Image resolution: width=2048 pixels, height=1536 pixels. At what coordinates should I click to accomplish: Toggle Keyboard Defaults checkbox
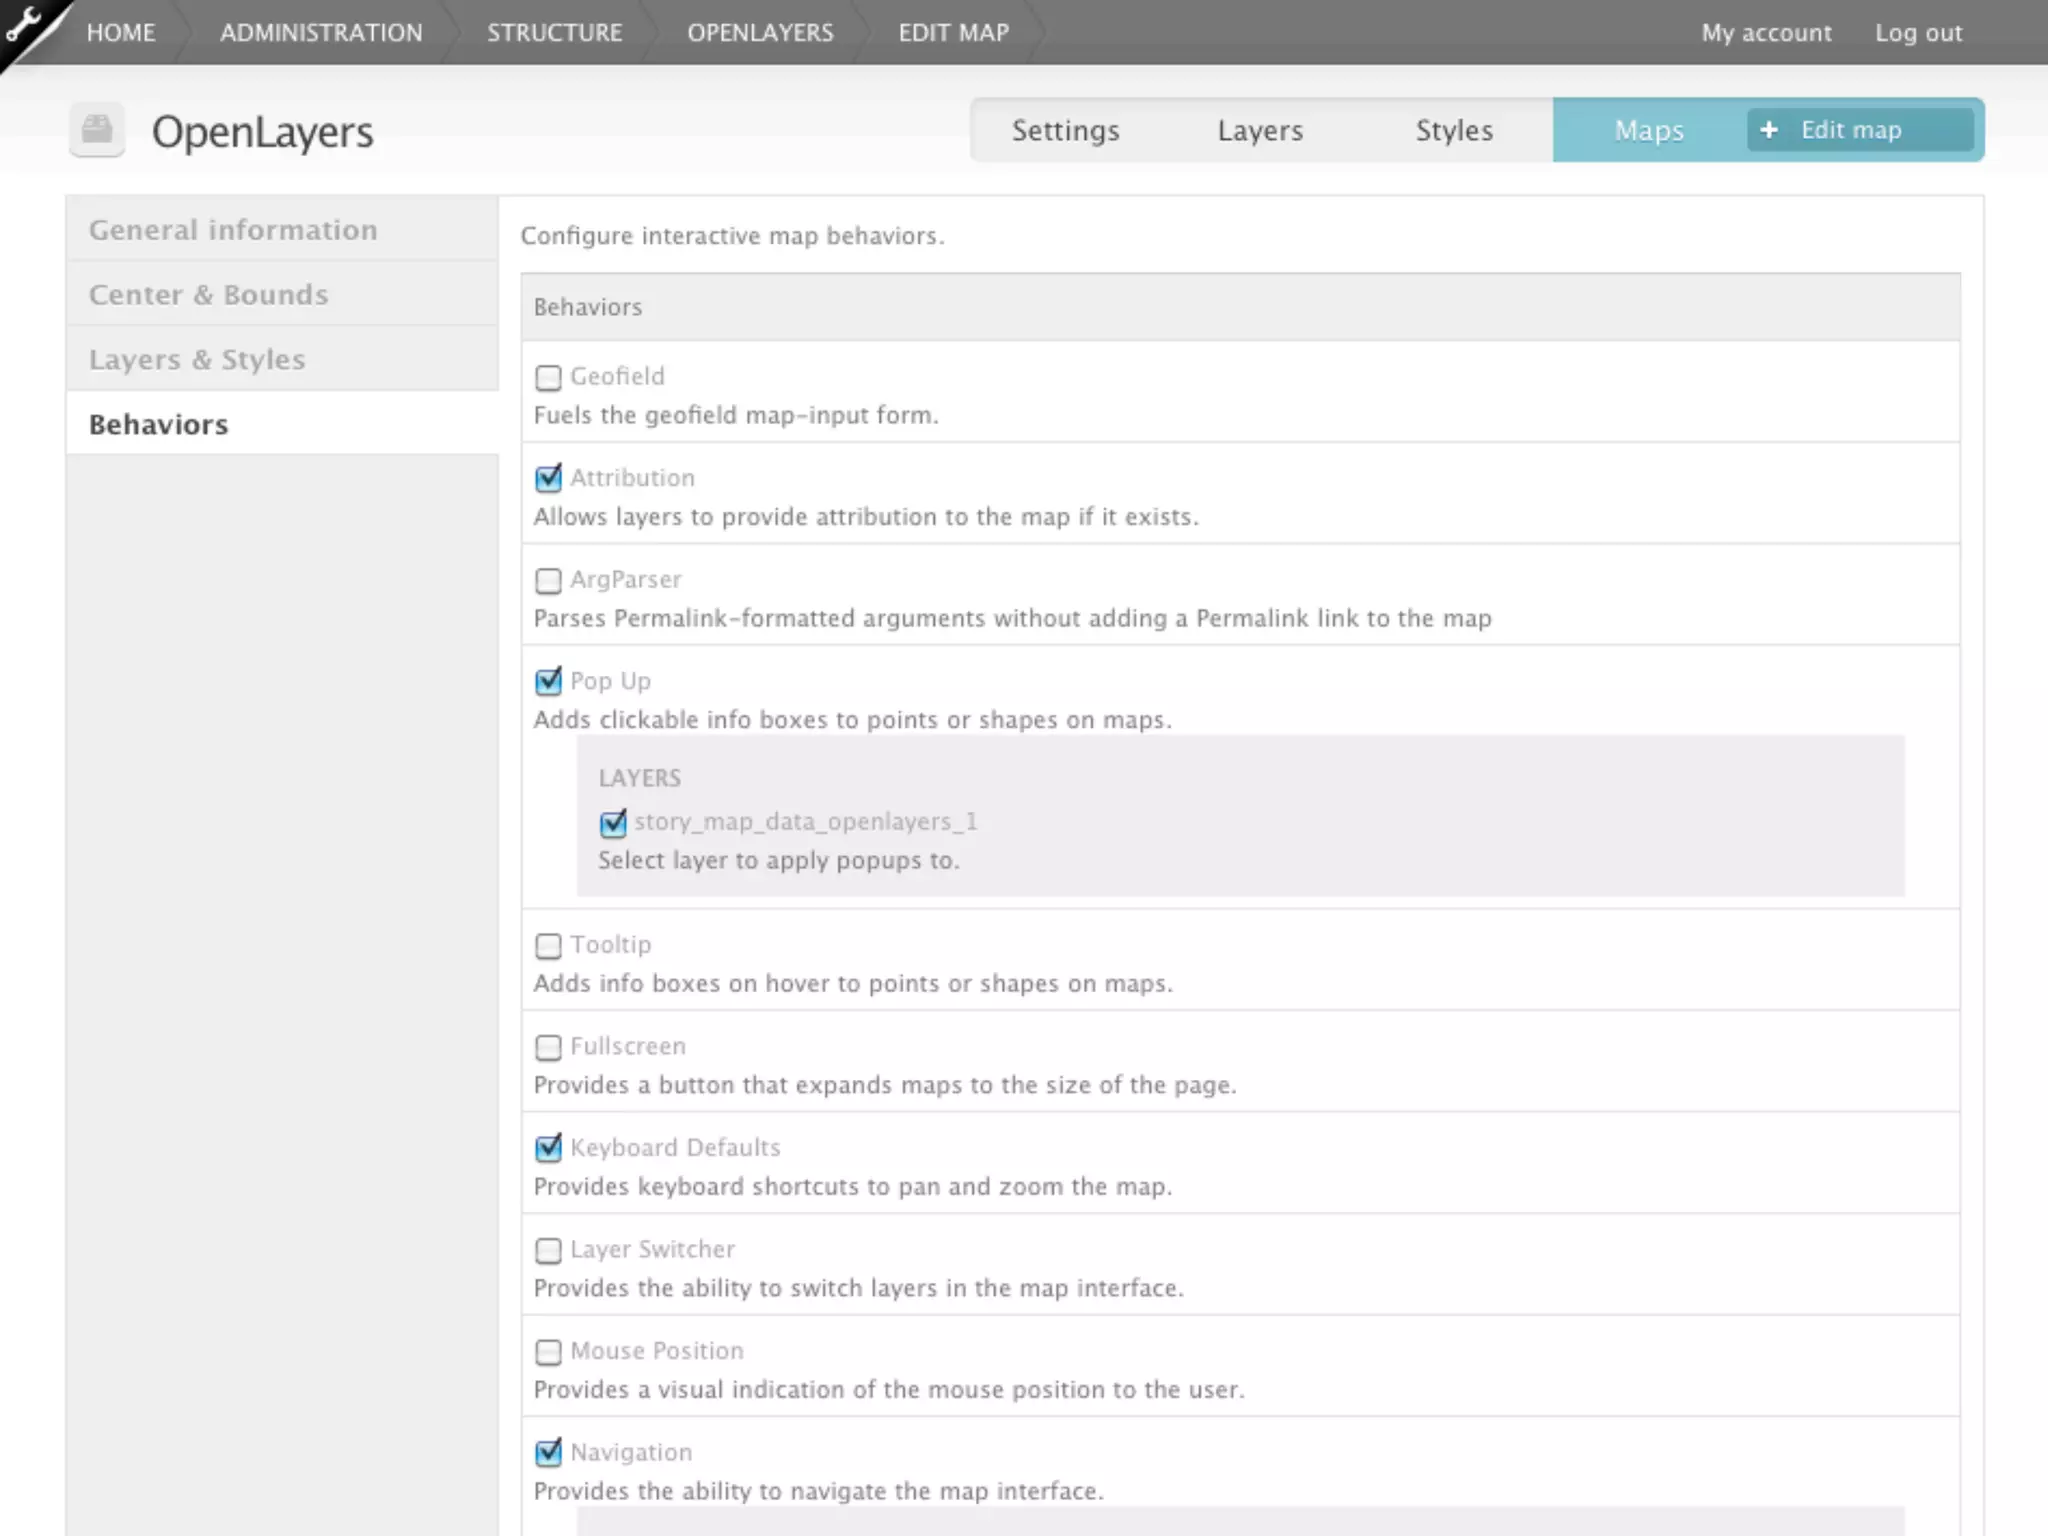pyautogui.click(x=548, y=1149)
